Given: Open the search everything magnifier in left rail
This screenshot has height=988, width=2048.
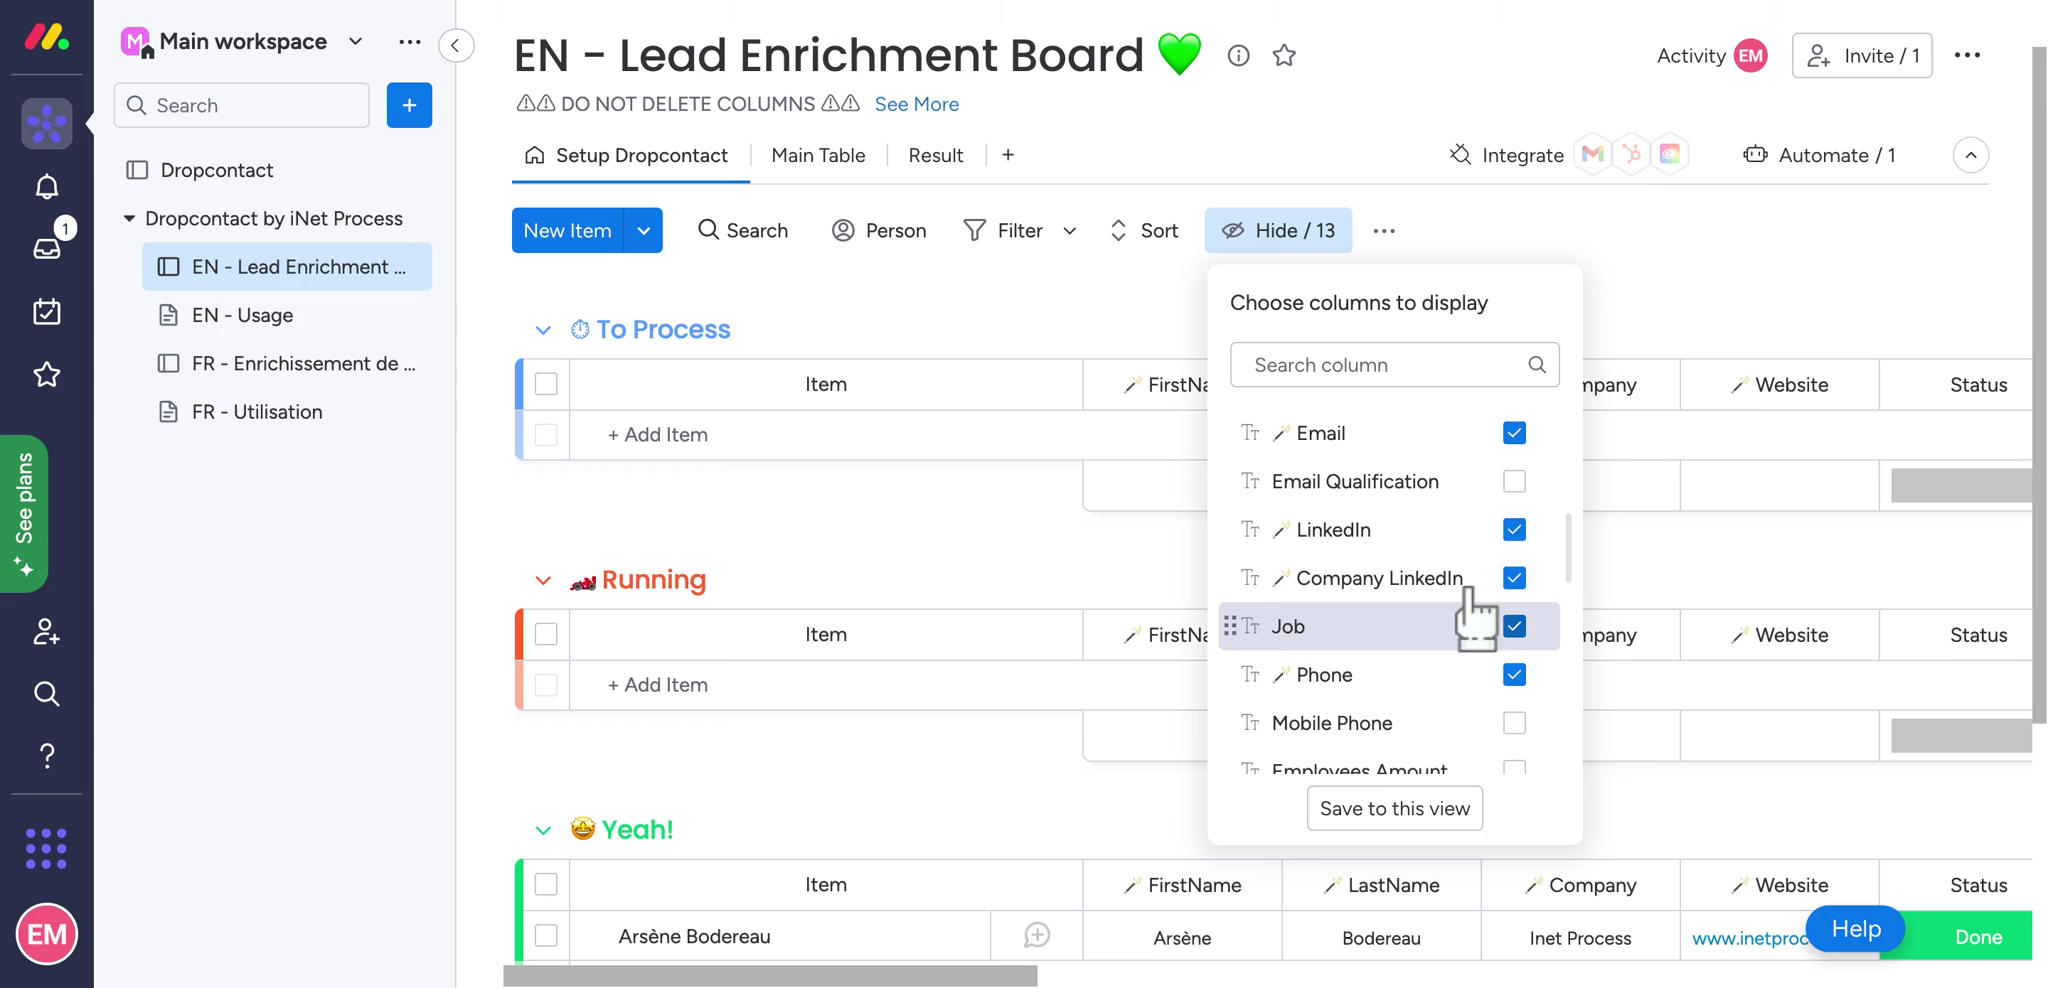Looking at the screenshot, I should point(46,693).
